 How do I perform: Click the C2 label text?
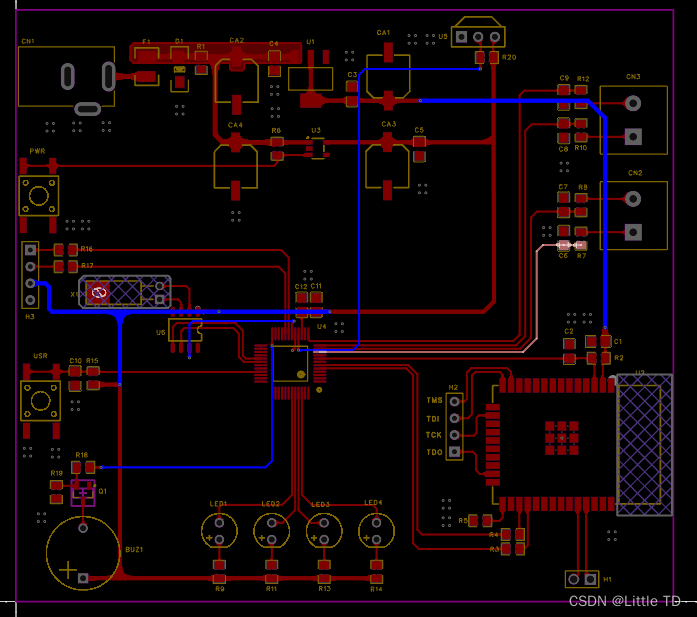coord(569,332)
